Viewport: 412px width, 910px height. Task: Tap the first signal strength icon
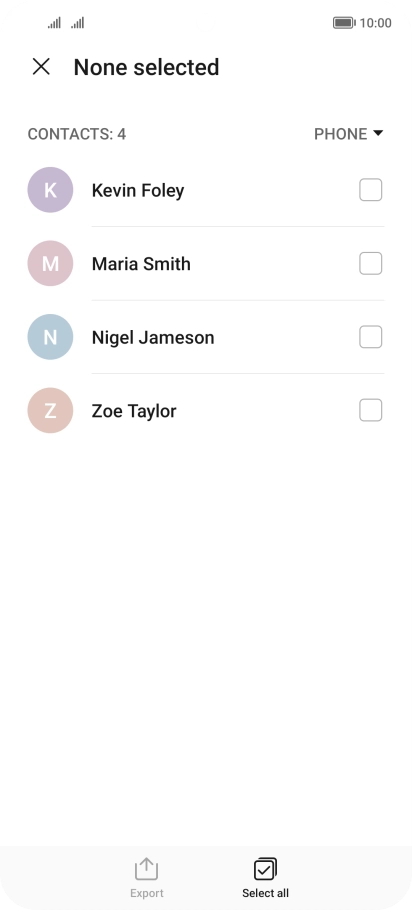coord(55,23)
